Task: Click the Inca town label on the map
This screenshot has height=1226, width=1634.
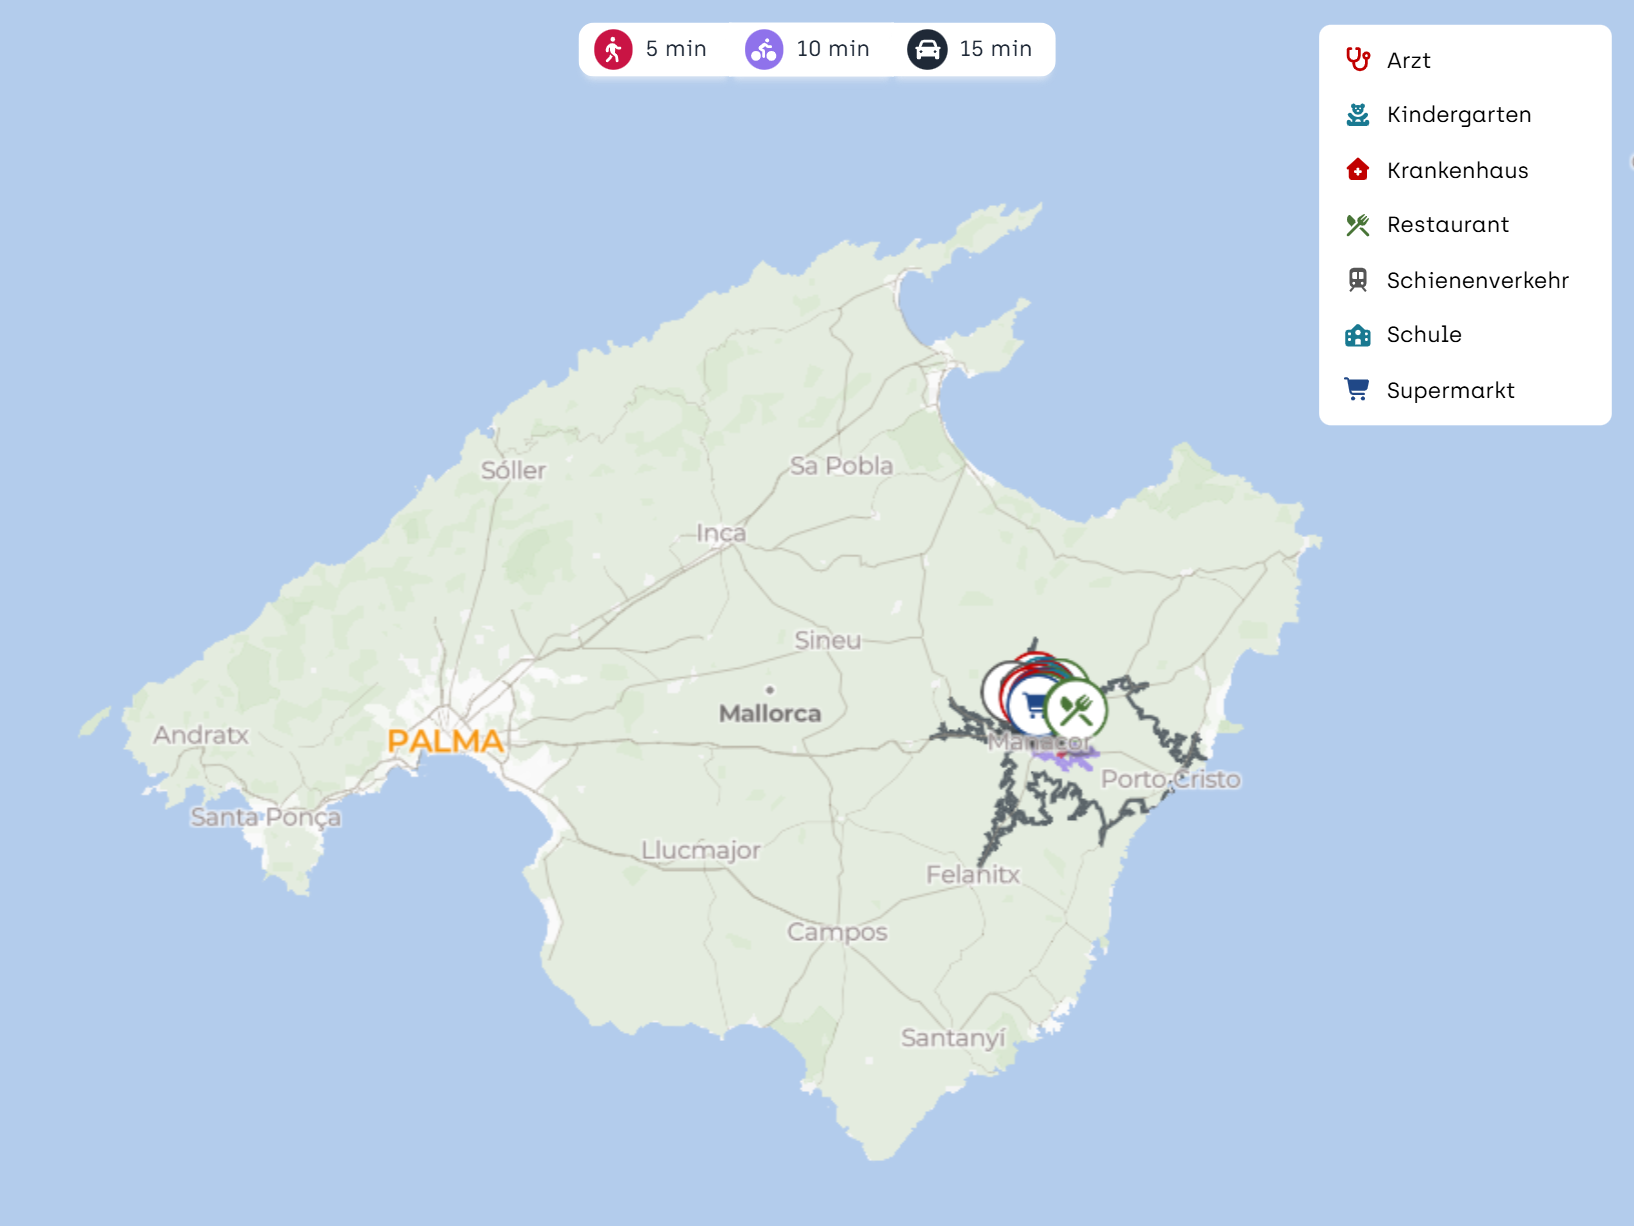Action: point(721,533)
